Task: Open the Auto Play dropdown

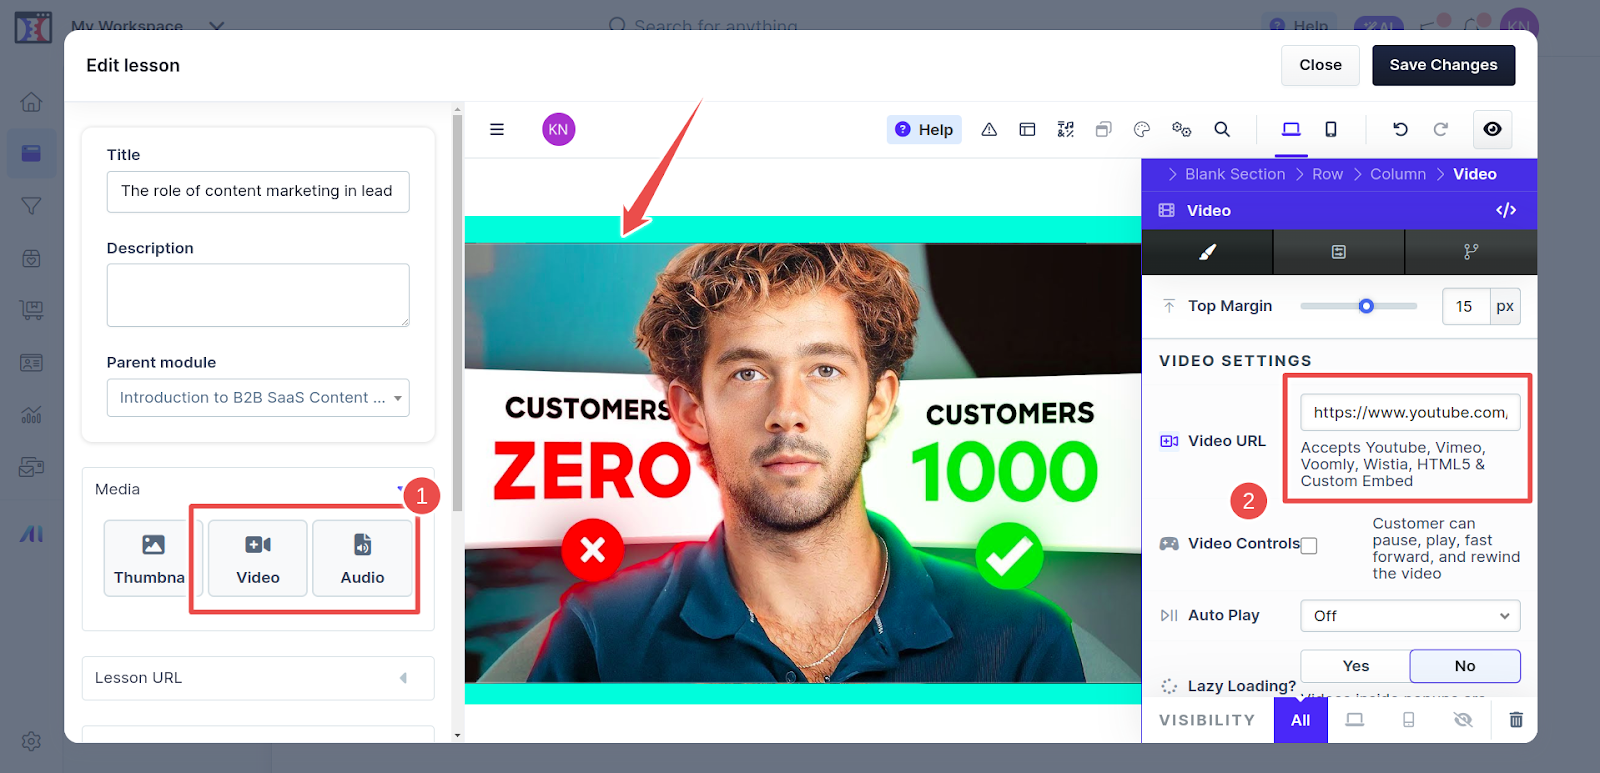Action: 1410,616
